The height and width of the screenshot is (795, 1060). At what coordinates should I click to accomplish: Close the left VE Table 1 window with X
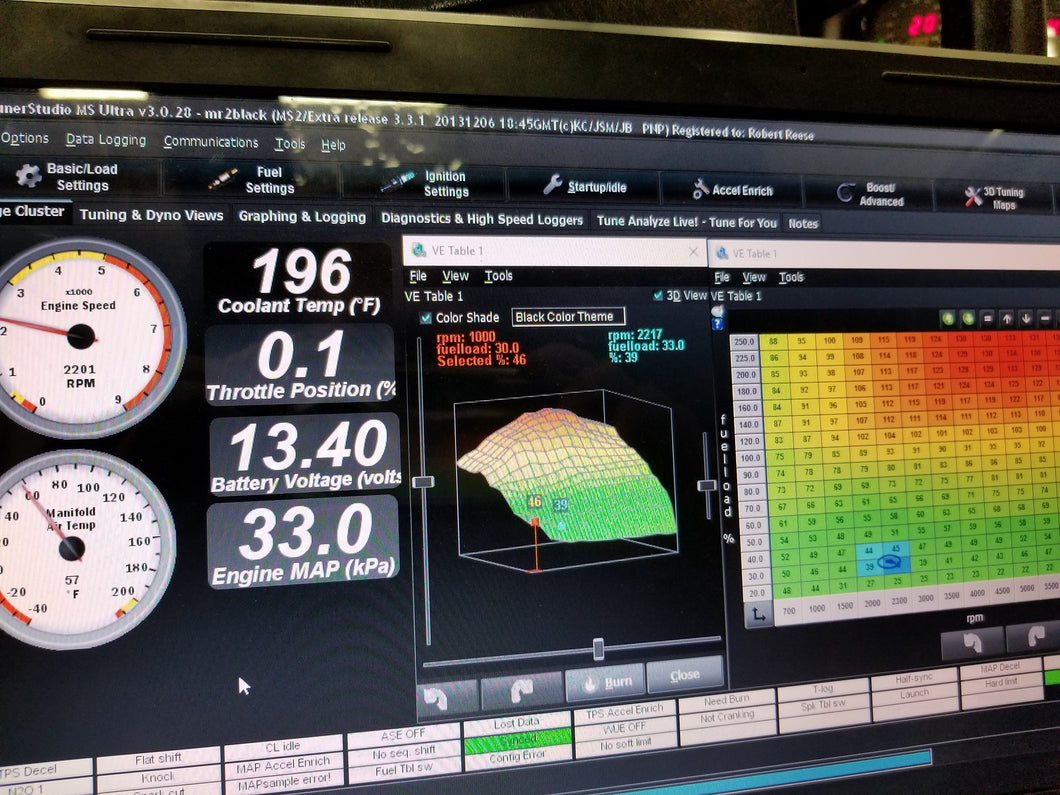[693, 252]
